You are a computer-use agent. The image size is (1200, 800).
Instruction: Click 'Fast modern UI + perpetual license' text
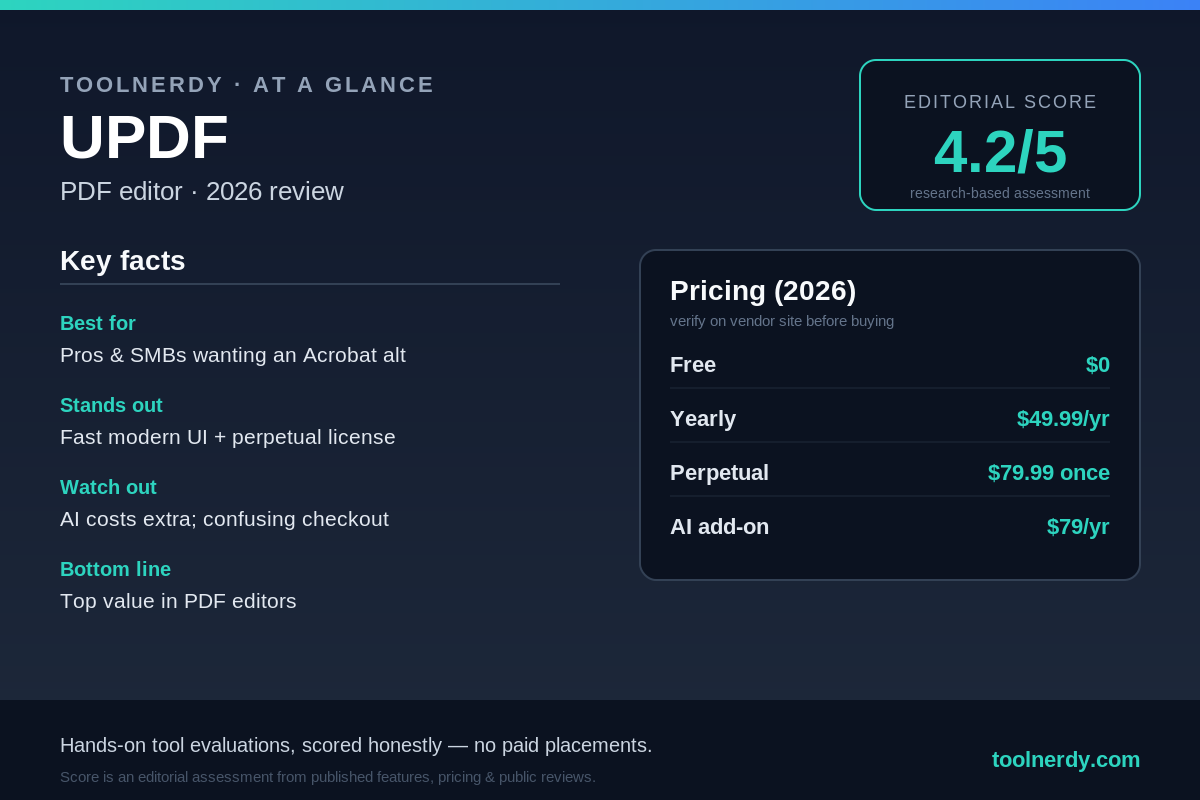pos(228,437)
